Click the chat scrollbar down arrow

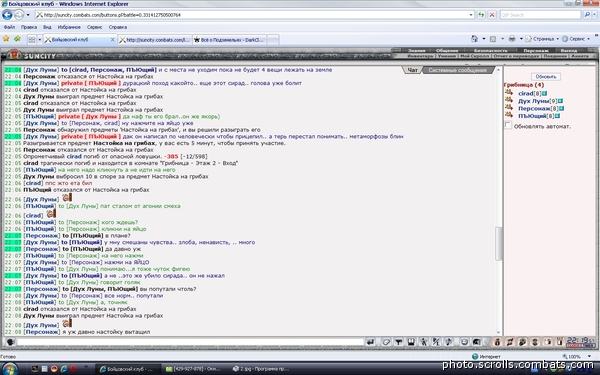[498, 332]
